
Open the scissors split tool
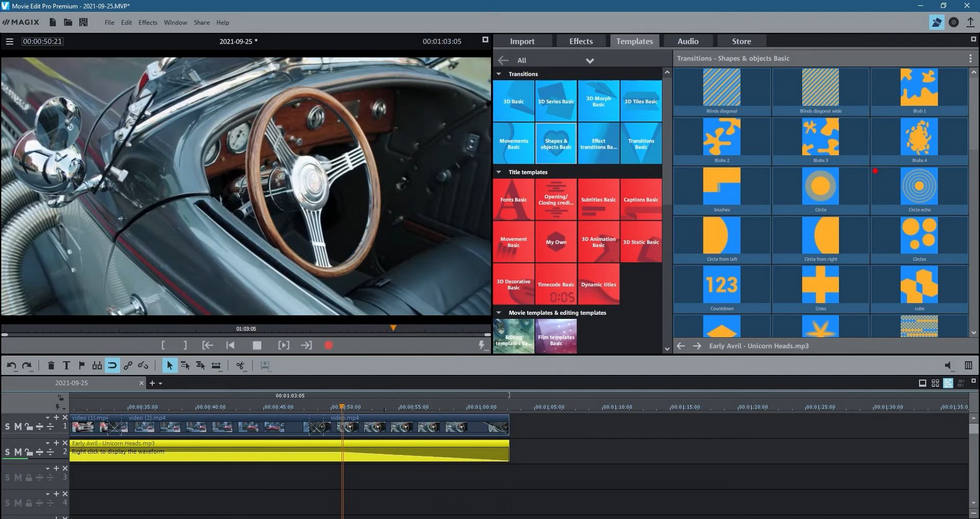[x=240, y=366]
